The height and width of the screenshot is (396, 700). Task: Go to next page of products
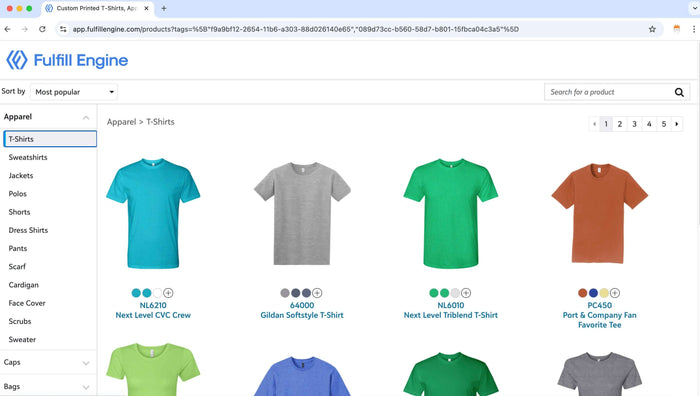(x=677, y=124)
